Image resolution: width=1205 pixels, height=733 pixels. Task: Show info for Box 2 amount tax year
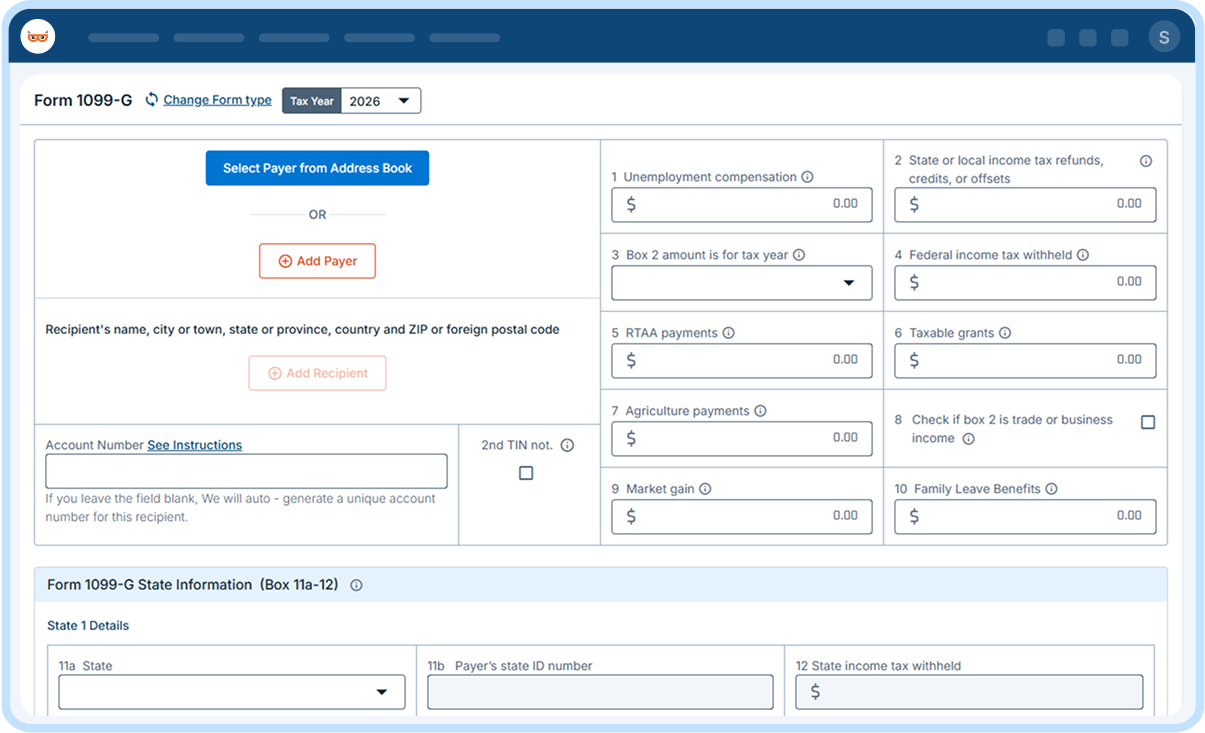(799, 255)
